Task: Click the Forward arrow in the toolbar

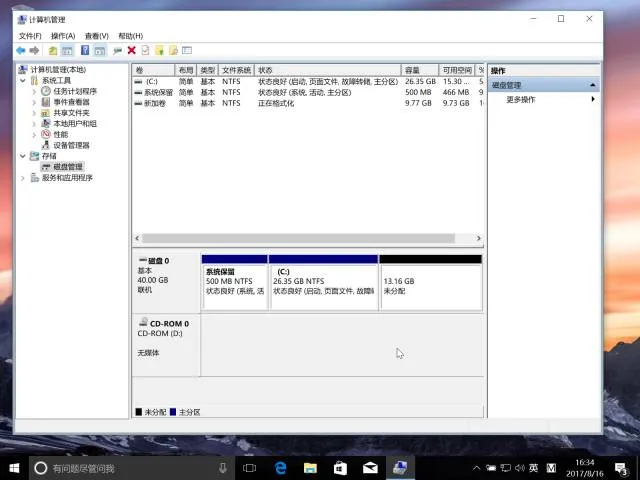Action: click(x=34, y=51)
